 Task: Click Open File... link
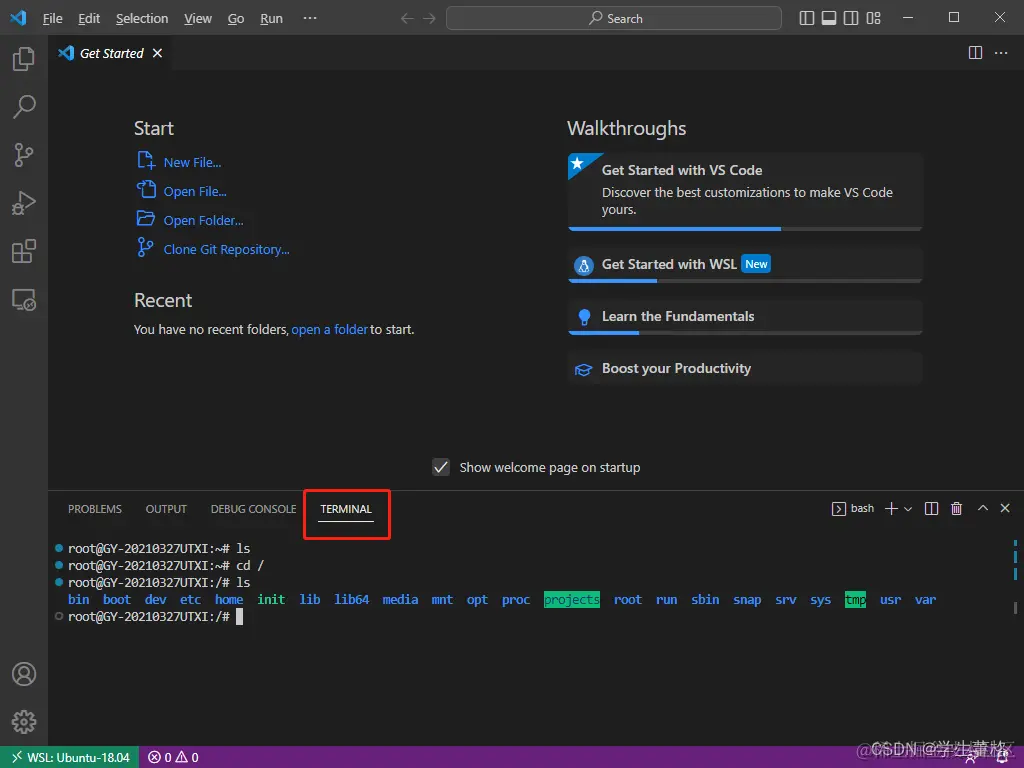tap(195, 191)
